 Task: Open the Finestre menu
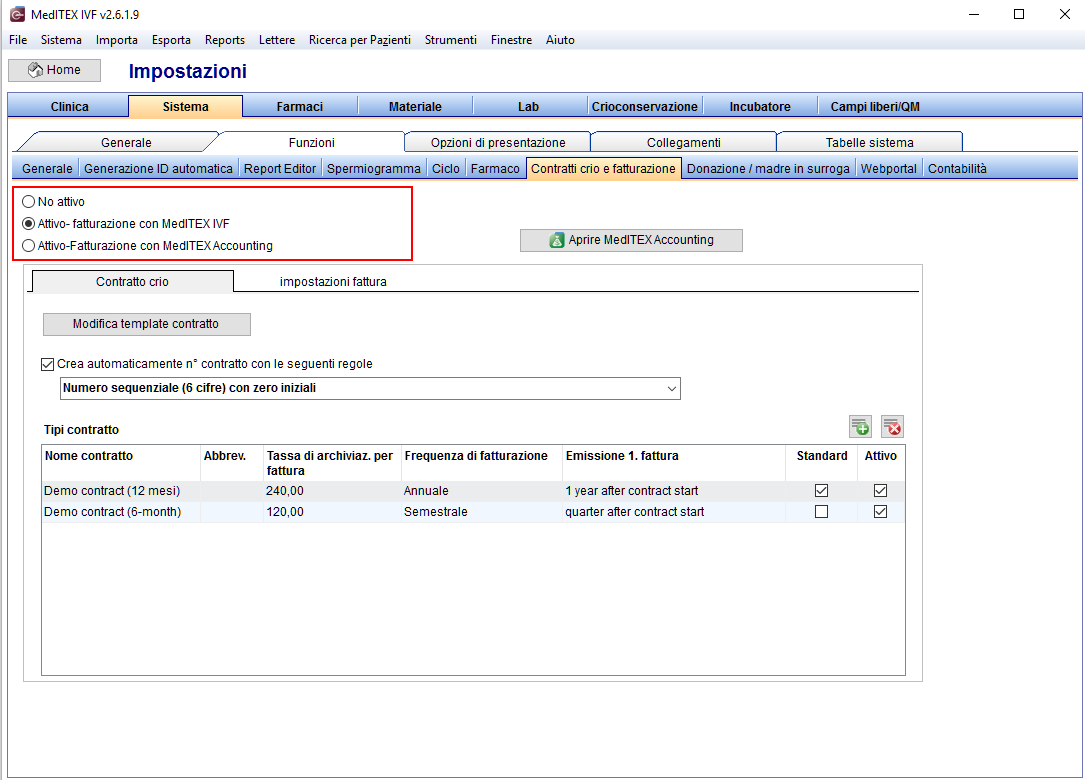click(x=511, y=40)
